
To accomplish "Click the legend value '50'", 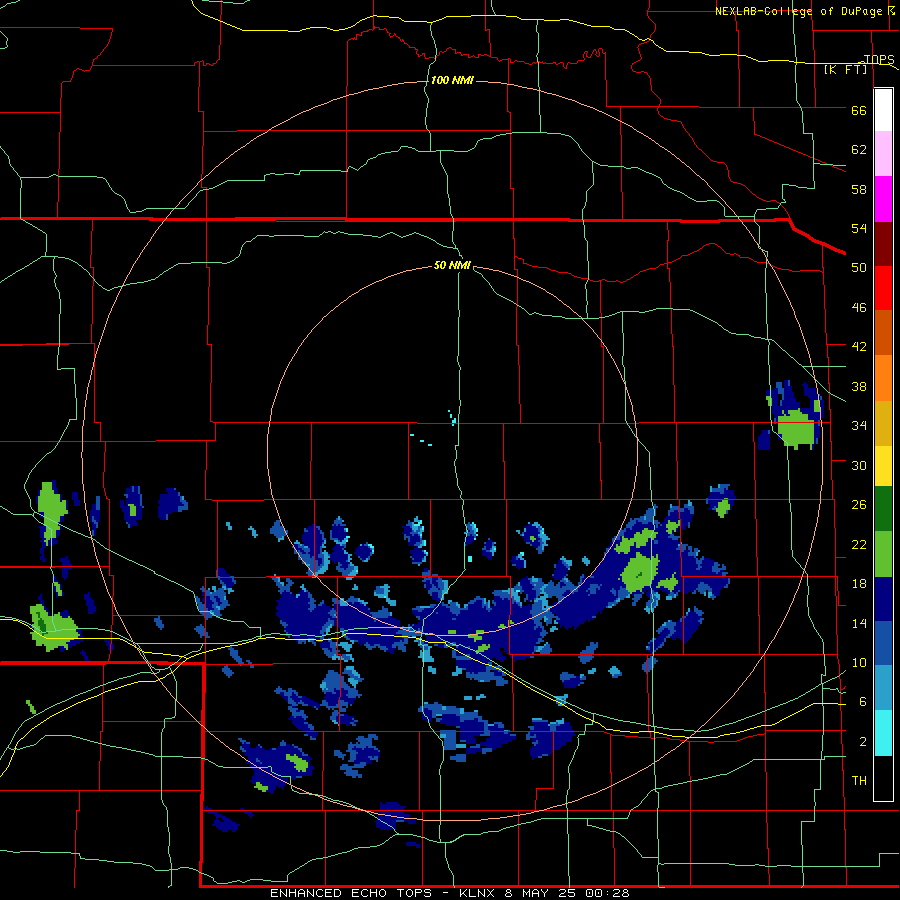I will point(859,267).
